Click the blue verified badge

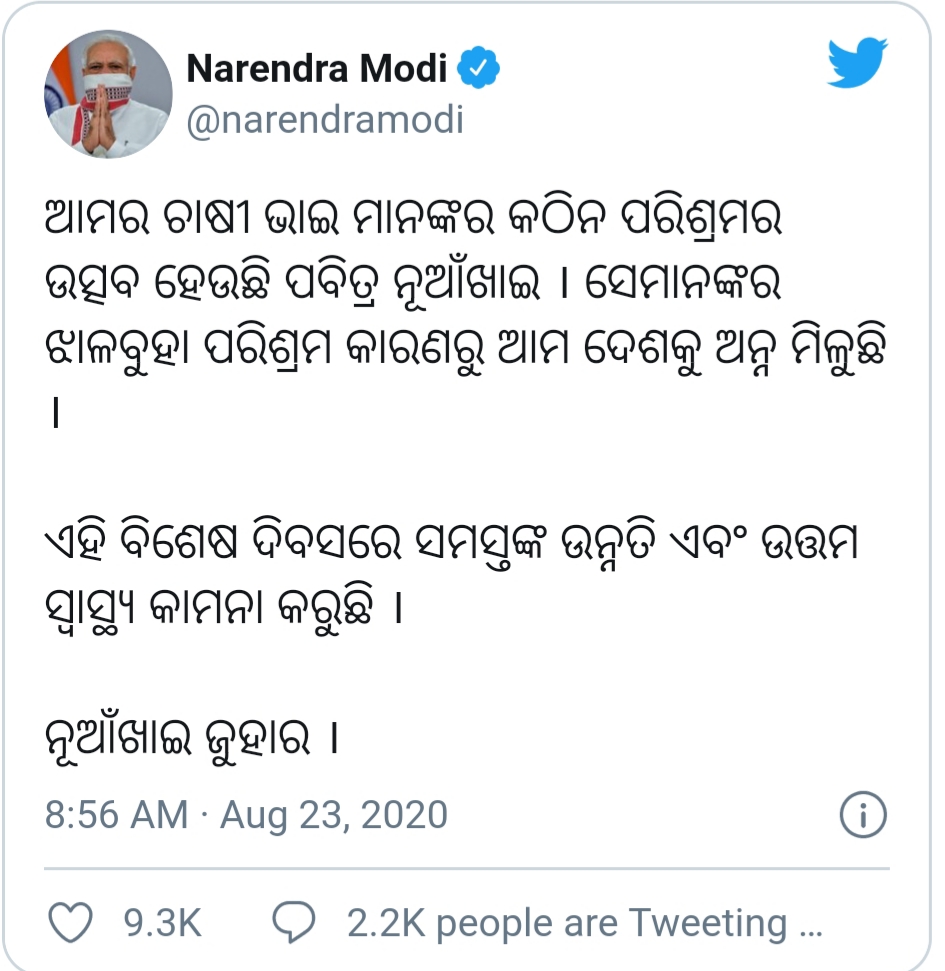(x=479, y=68)
